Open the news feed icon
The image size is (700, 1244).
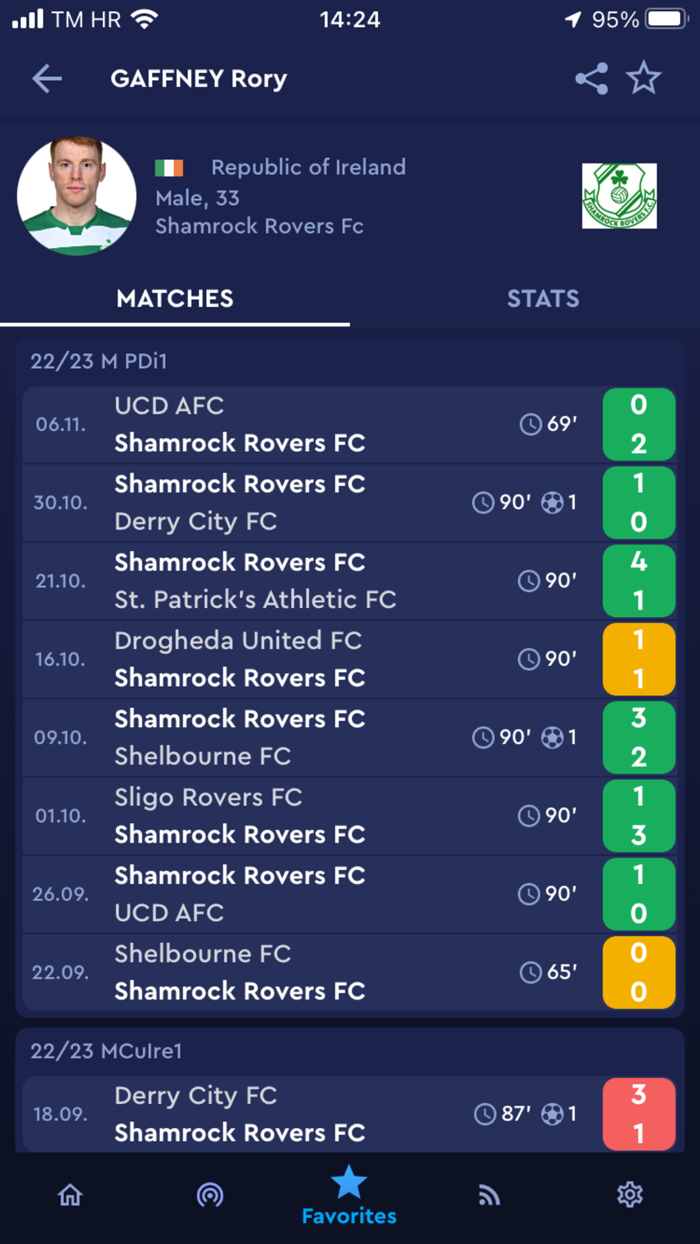[489, 1194]
